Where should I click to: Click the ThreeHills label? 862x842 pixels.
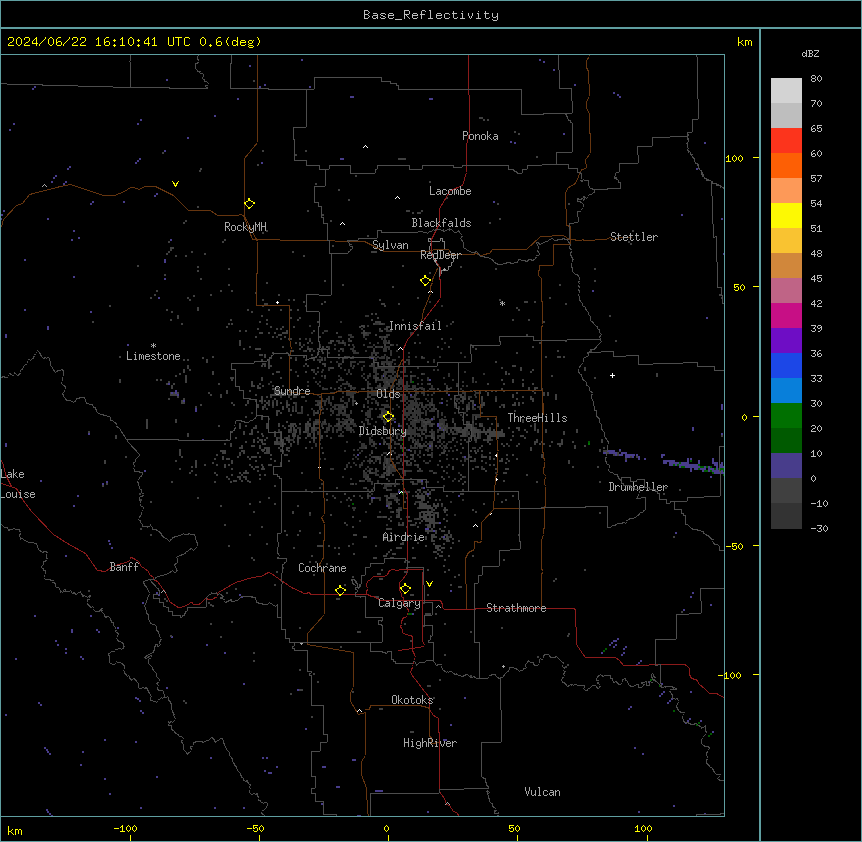tap(537, 418)
